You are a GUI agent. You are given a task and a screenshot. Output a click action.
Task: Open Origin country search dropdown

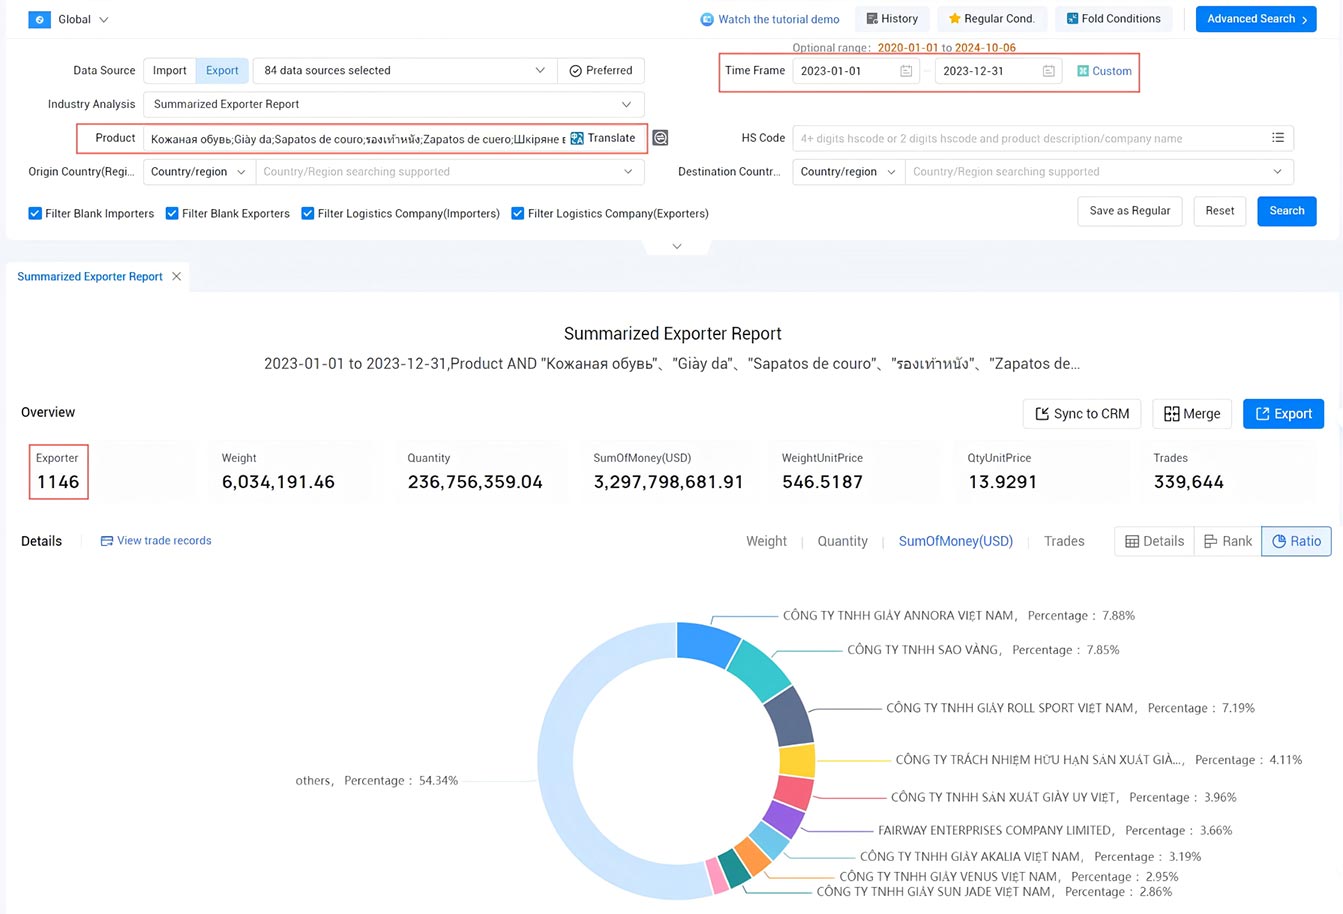tap(449, 172)
